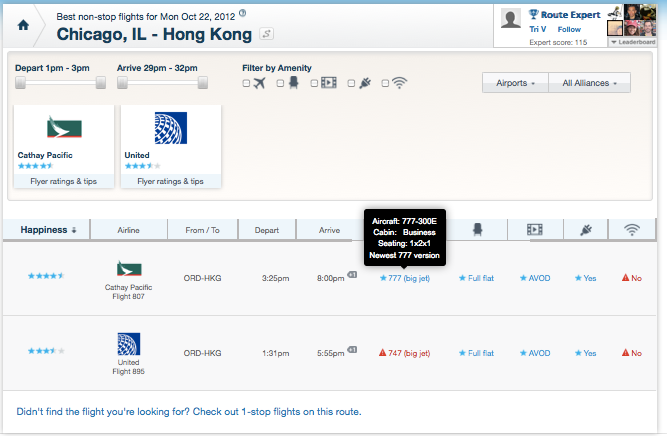Click the Depart slider left handle
667x436 pixels.
pyautogui.click(x=20, y=83)
